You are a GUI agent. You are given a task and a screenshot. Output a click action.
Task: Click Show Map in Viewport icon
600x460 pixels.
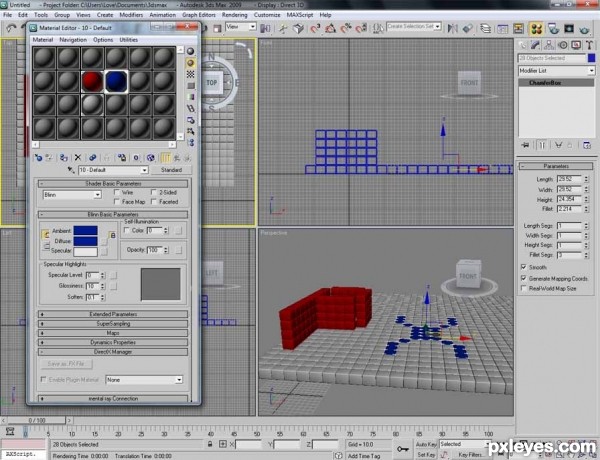point(151,158)
